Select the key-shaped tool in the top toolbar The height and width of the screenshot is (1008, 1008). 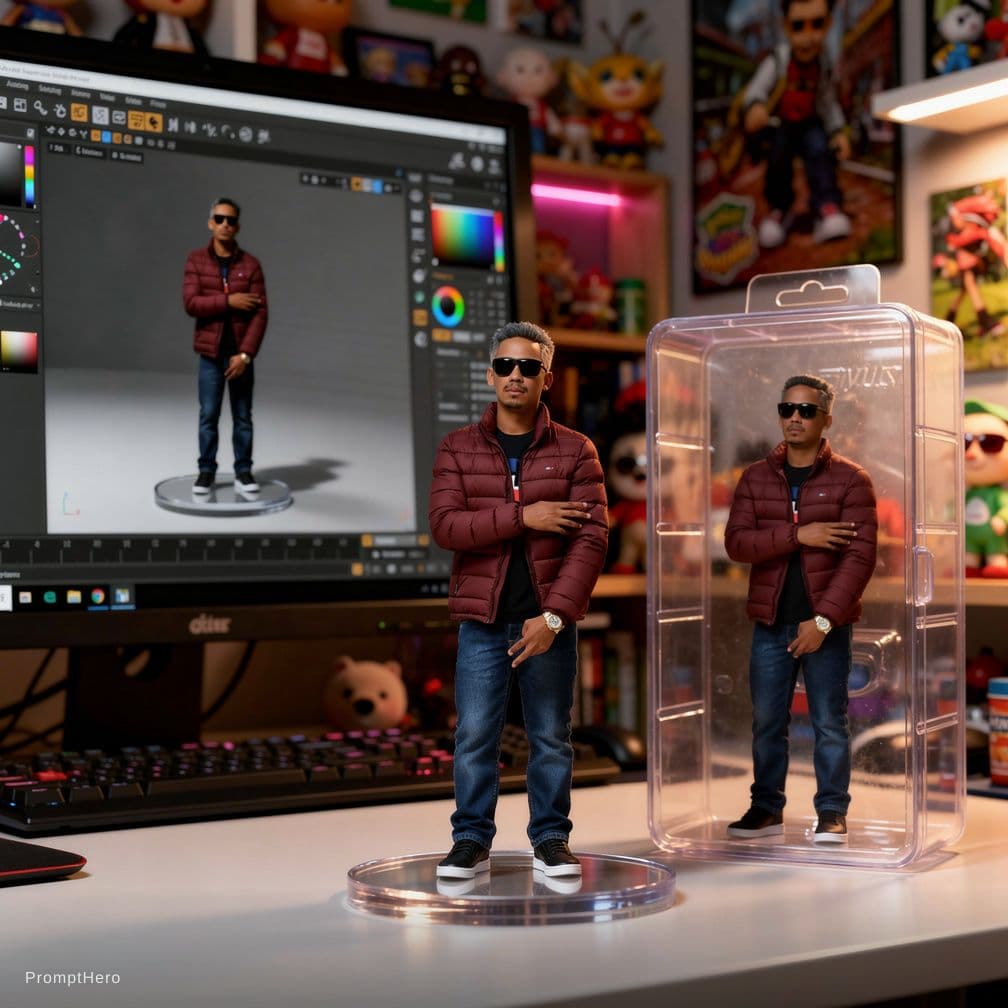coord(40,107)
